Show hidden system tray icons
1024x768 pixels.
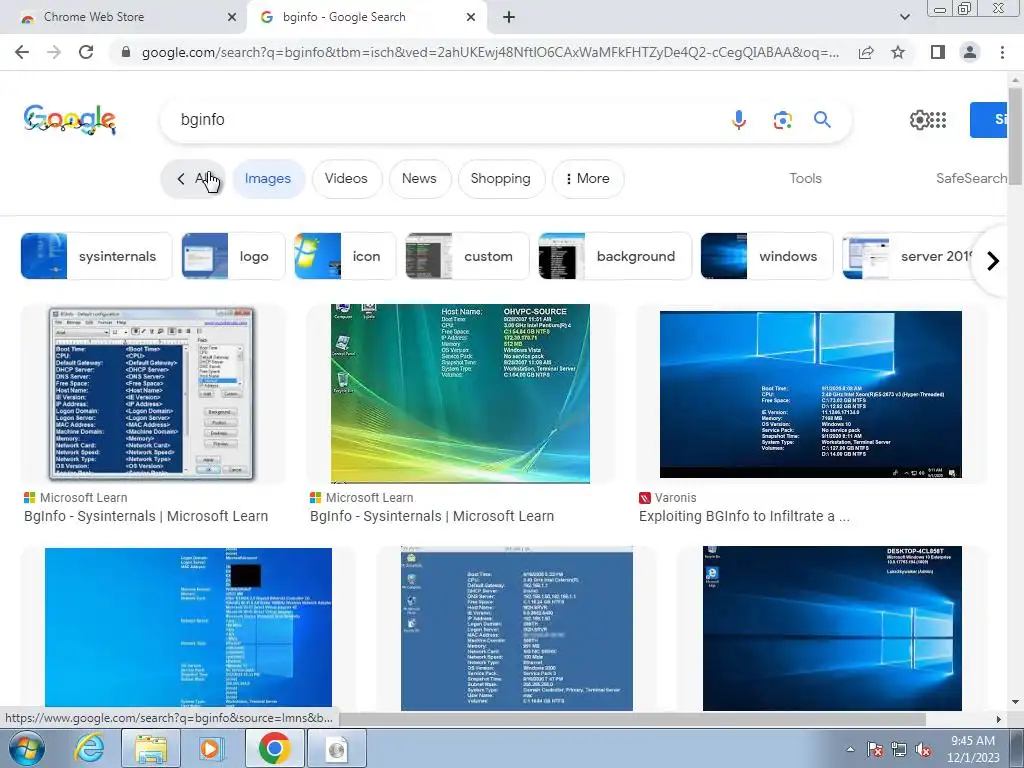click(x=850, y=749)
